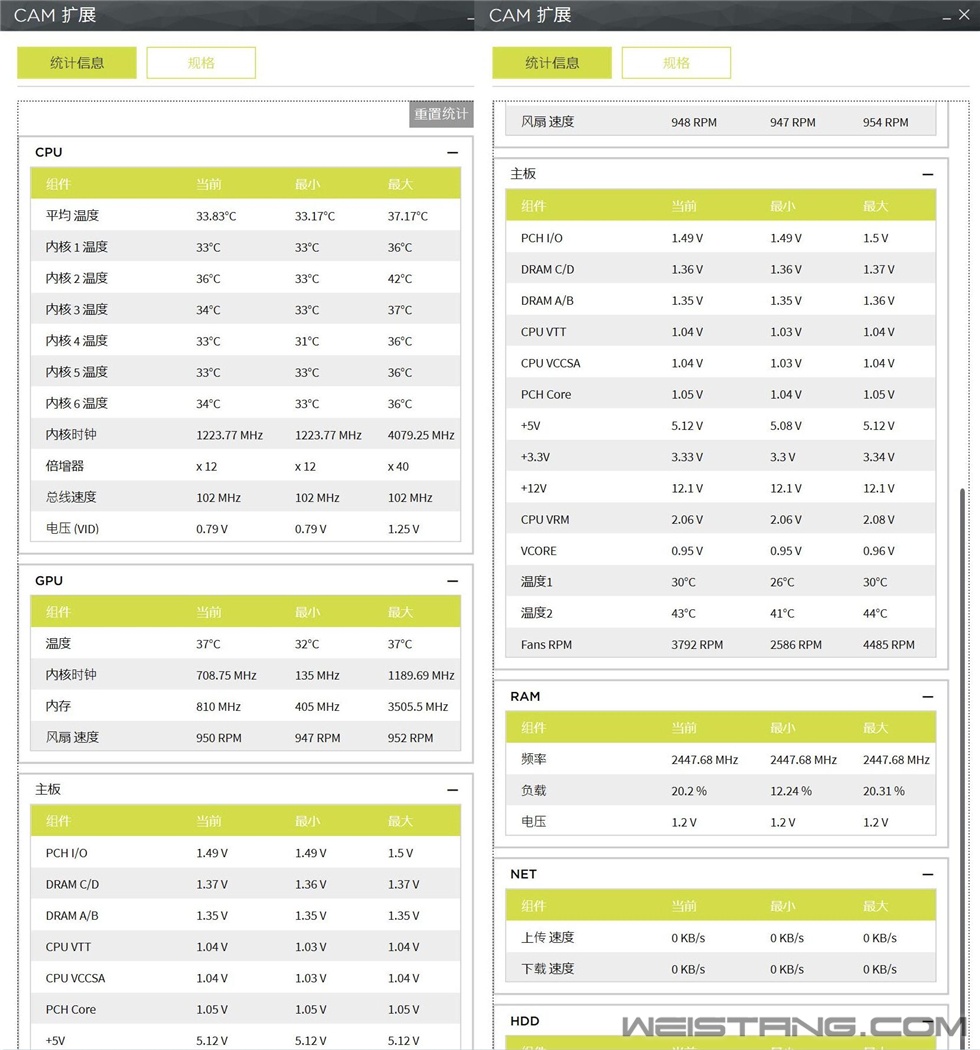
Task: Select the VCORE row in 主板 table
Action: 720,551
